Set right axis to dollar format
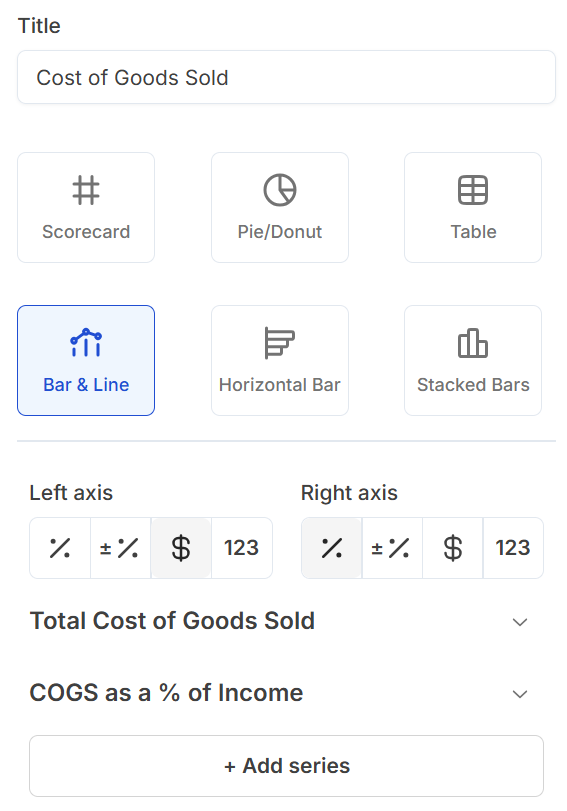The image size is (567, 811). tap(453, 548)
